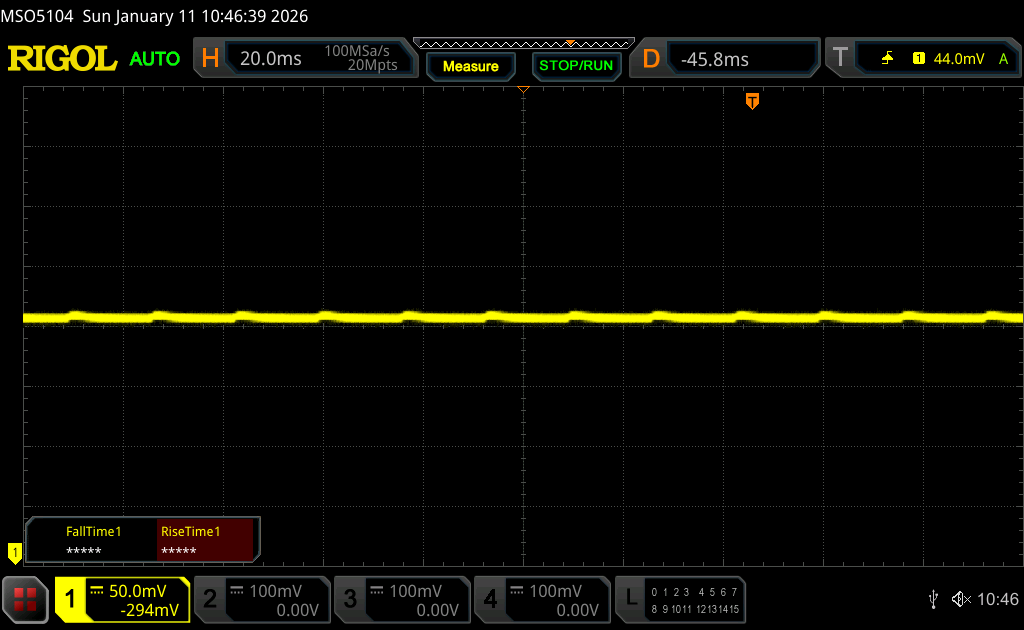Image resolution: width=1024 pixels, height=630 pixels.
Task: Tap the orange D delay icon
Action: click(x=651, y=59)
